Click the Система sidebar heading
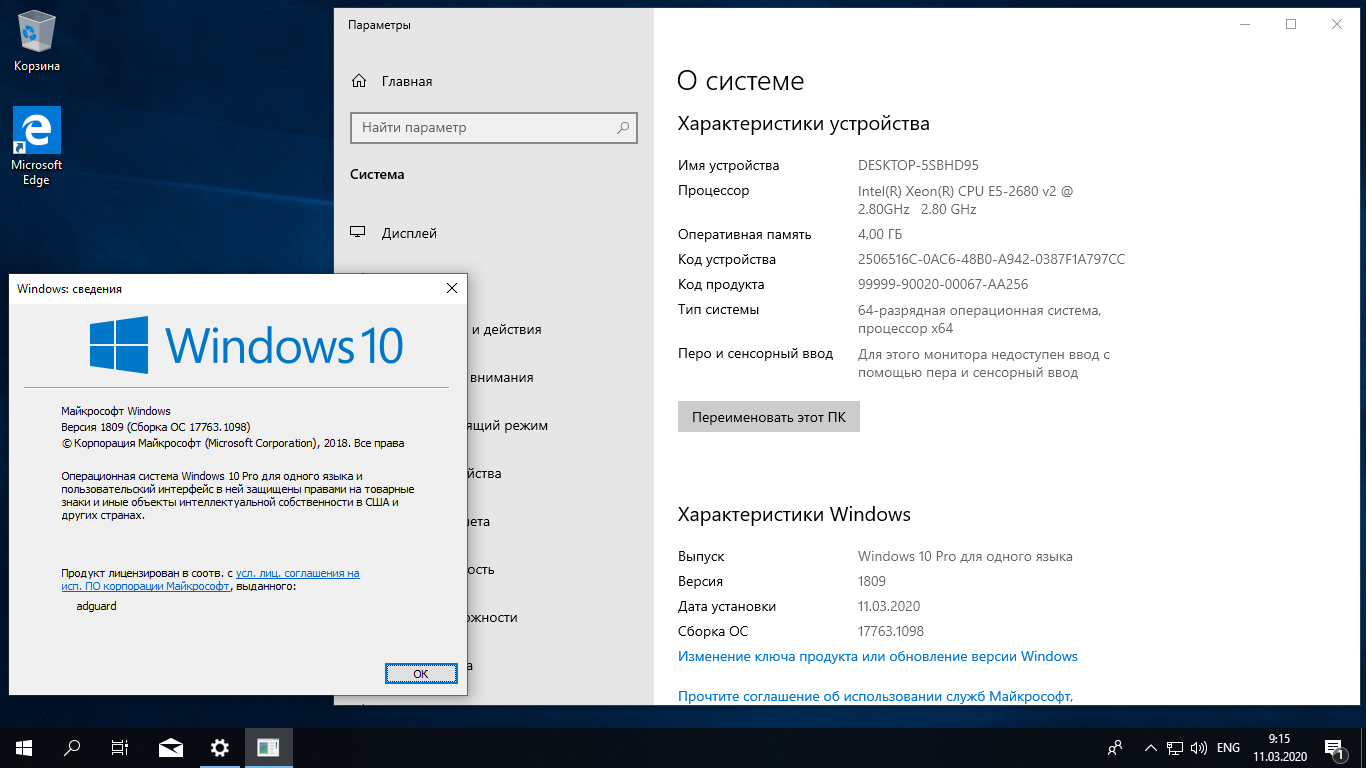This screenshot has width=1366, height=768. click(x=377, y=174)
